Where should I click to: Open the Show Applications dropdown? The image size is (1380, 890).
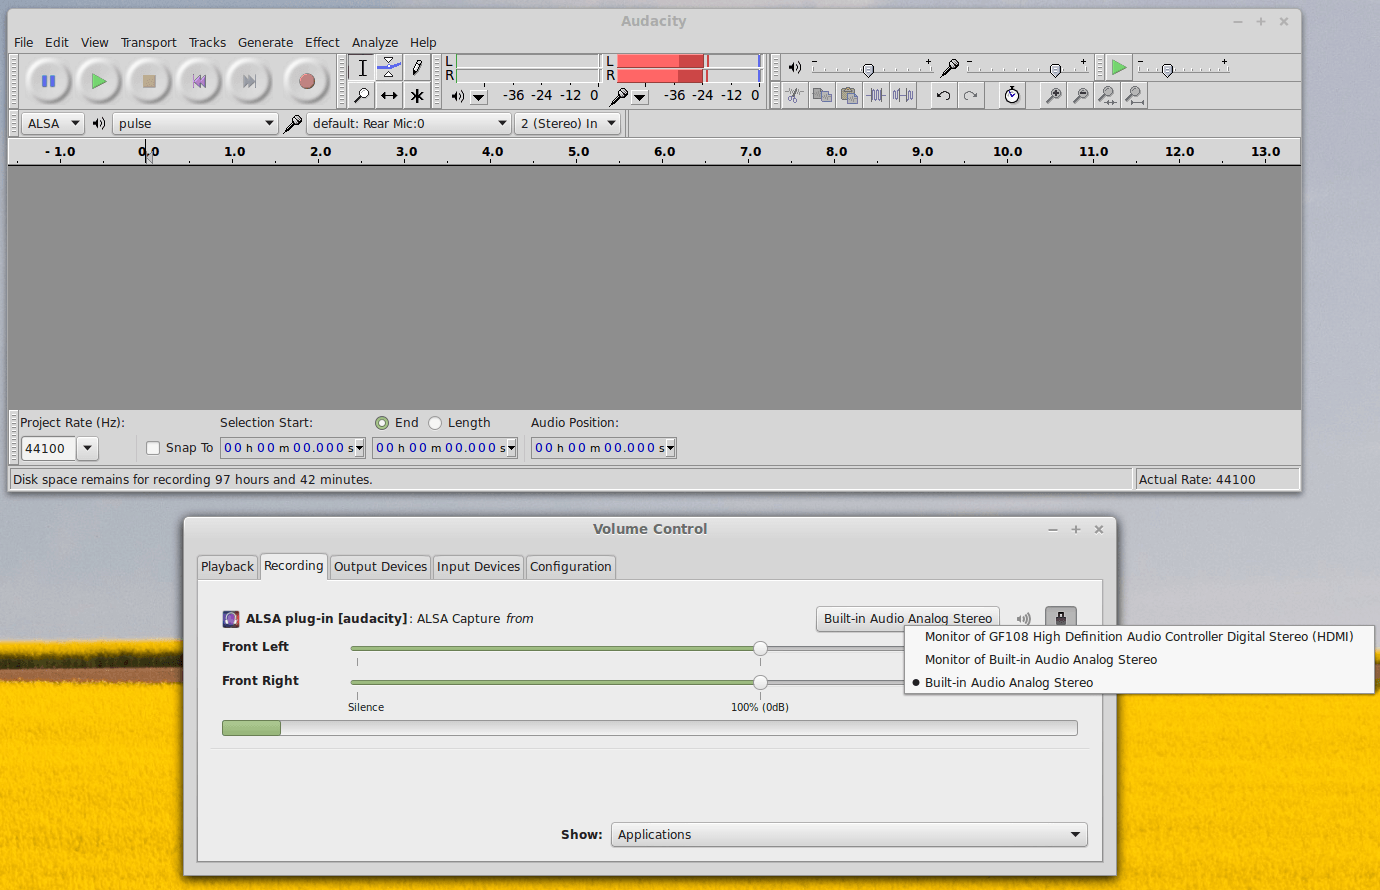[849, 834]
